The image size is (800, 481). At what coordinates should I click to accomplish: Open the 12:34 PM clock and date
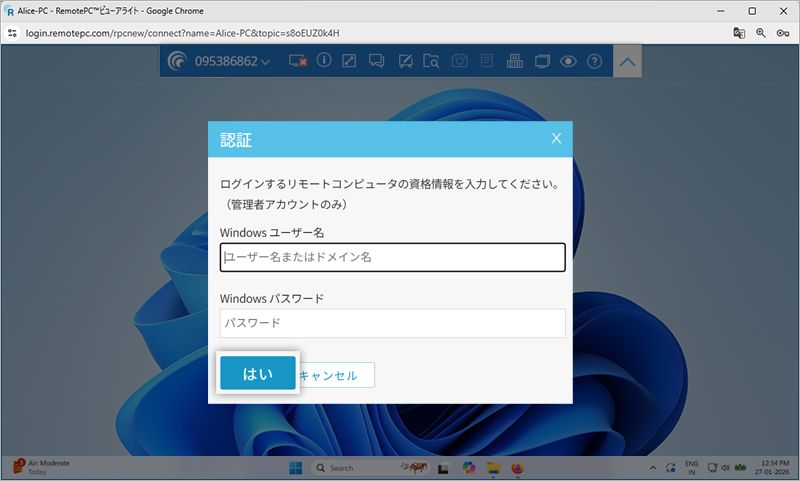[x=772, y=467]
